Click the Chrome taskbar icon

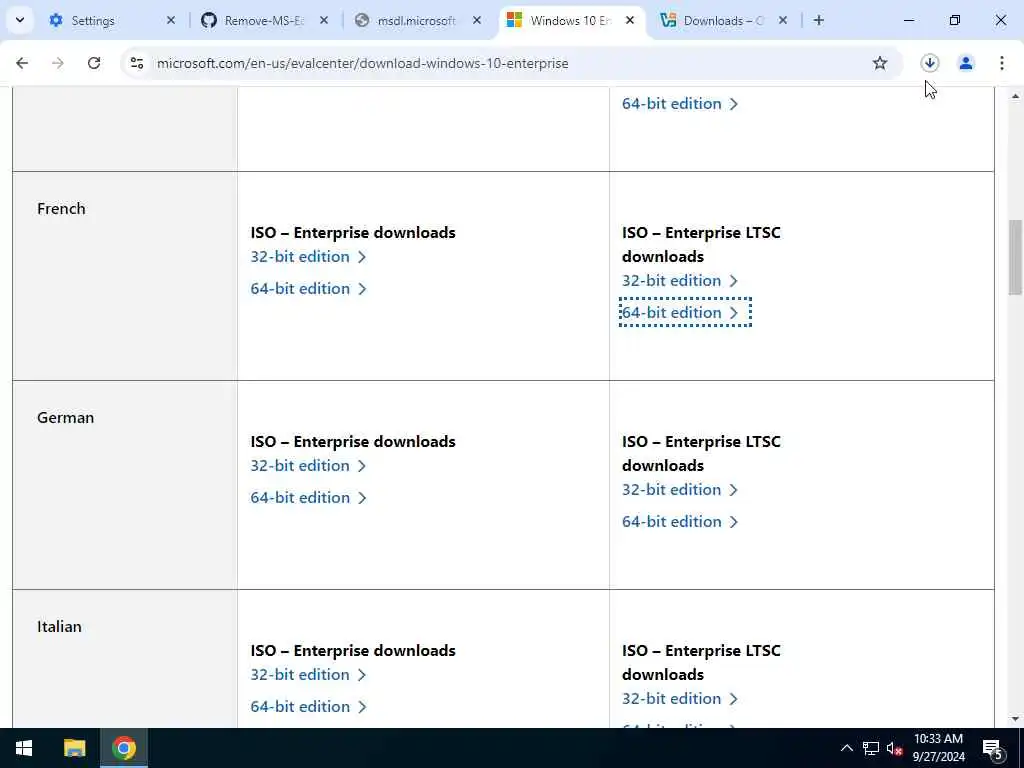coord(124,748)
